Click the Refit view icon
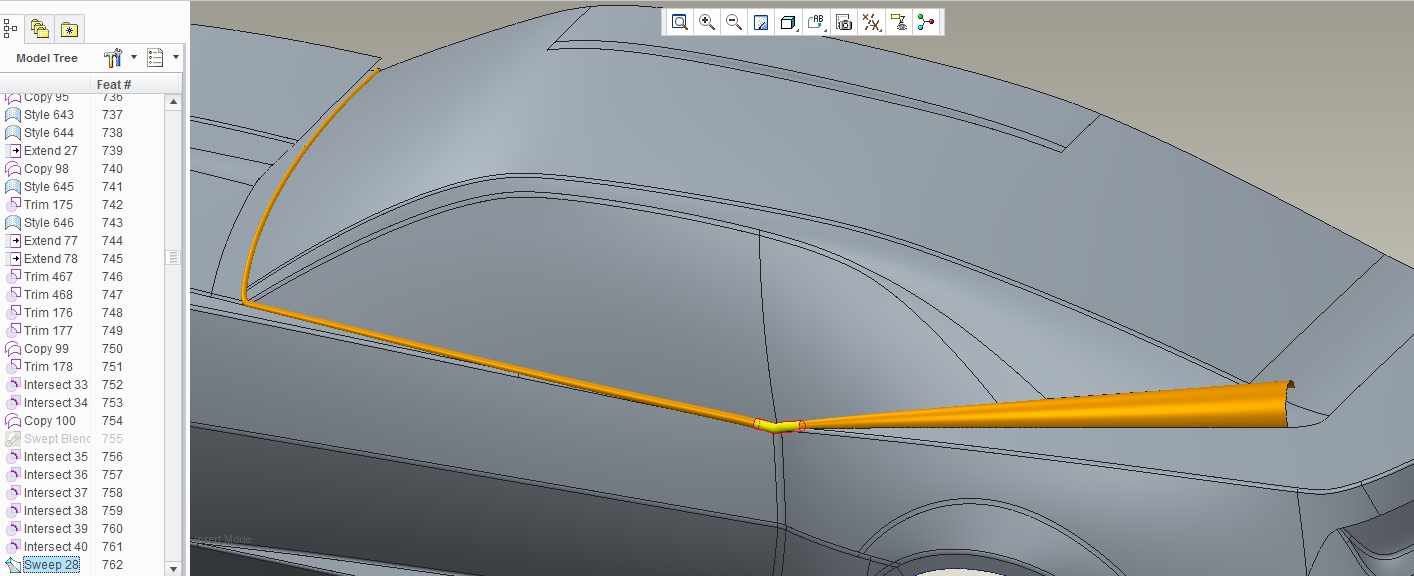The width and height of the screenshot is (1414, 576). pos(680,22)
